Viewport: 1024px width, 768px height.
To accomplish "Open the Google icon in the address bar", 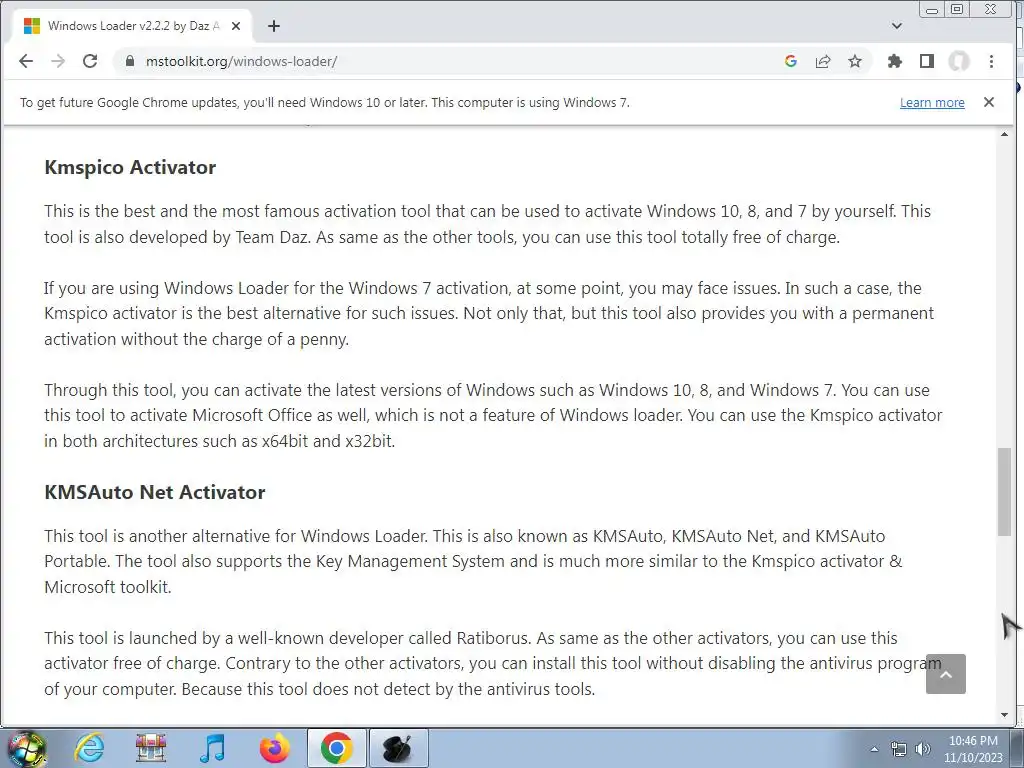I will (x=791, y=61).
